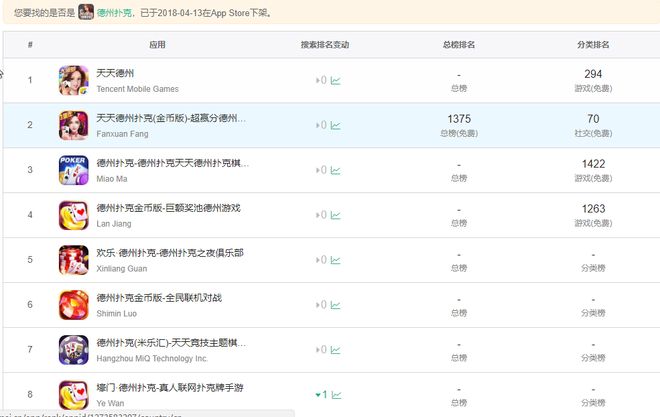Click the developer name Shimin Luo
This screenshot has height=417, width=660.
tap(117, 314)
